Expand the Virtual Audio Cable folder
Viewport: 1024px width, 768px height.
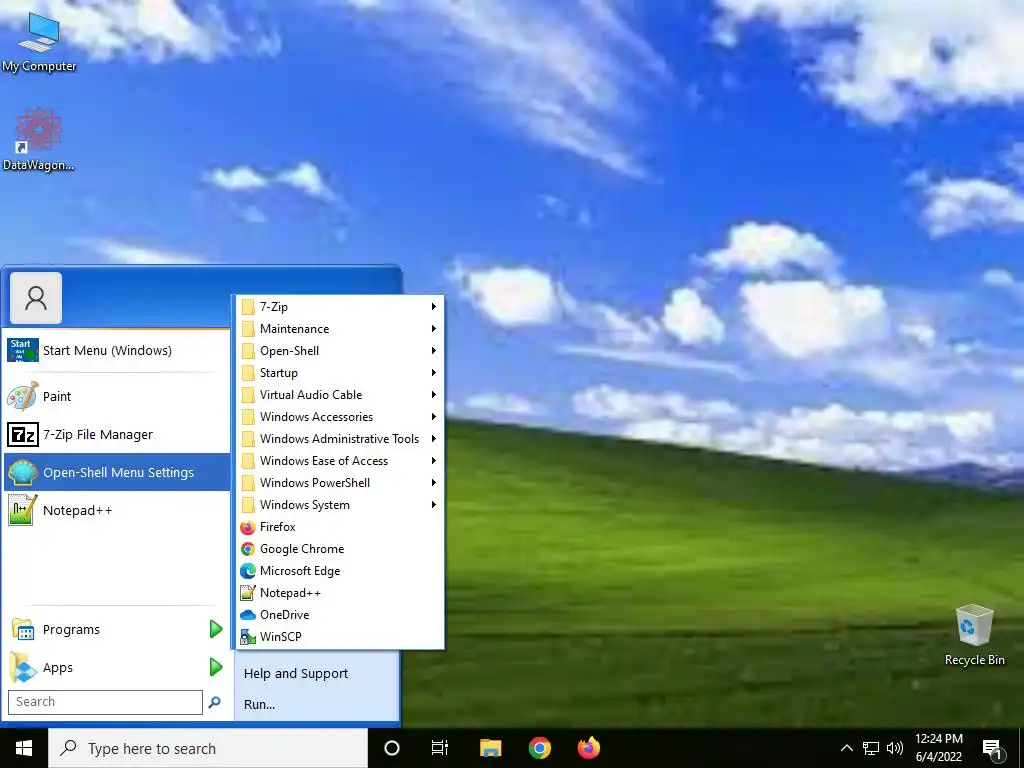[339, 394]
